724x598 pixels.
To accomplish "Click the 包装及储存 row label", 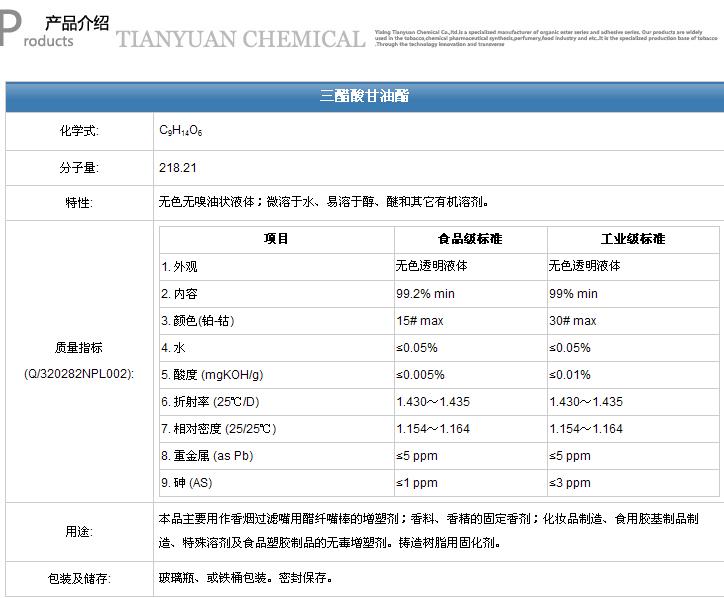I will pos(79,578).
